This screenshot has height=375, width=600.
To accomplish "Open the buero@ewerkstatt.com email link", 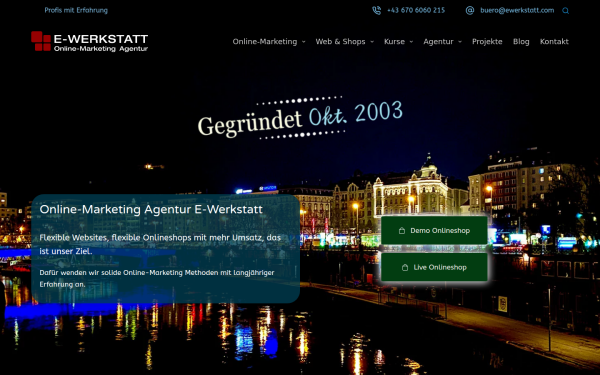I will point(517,10).
